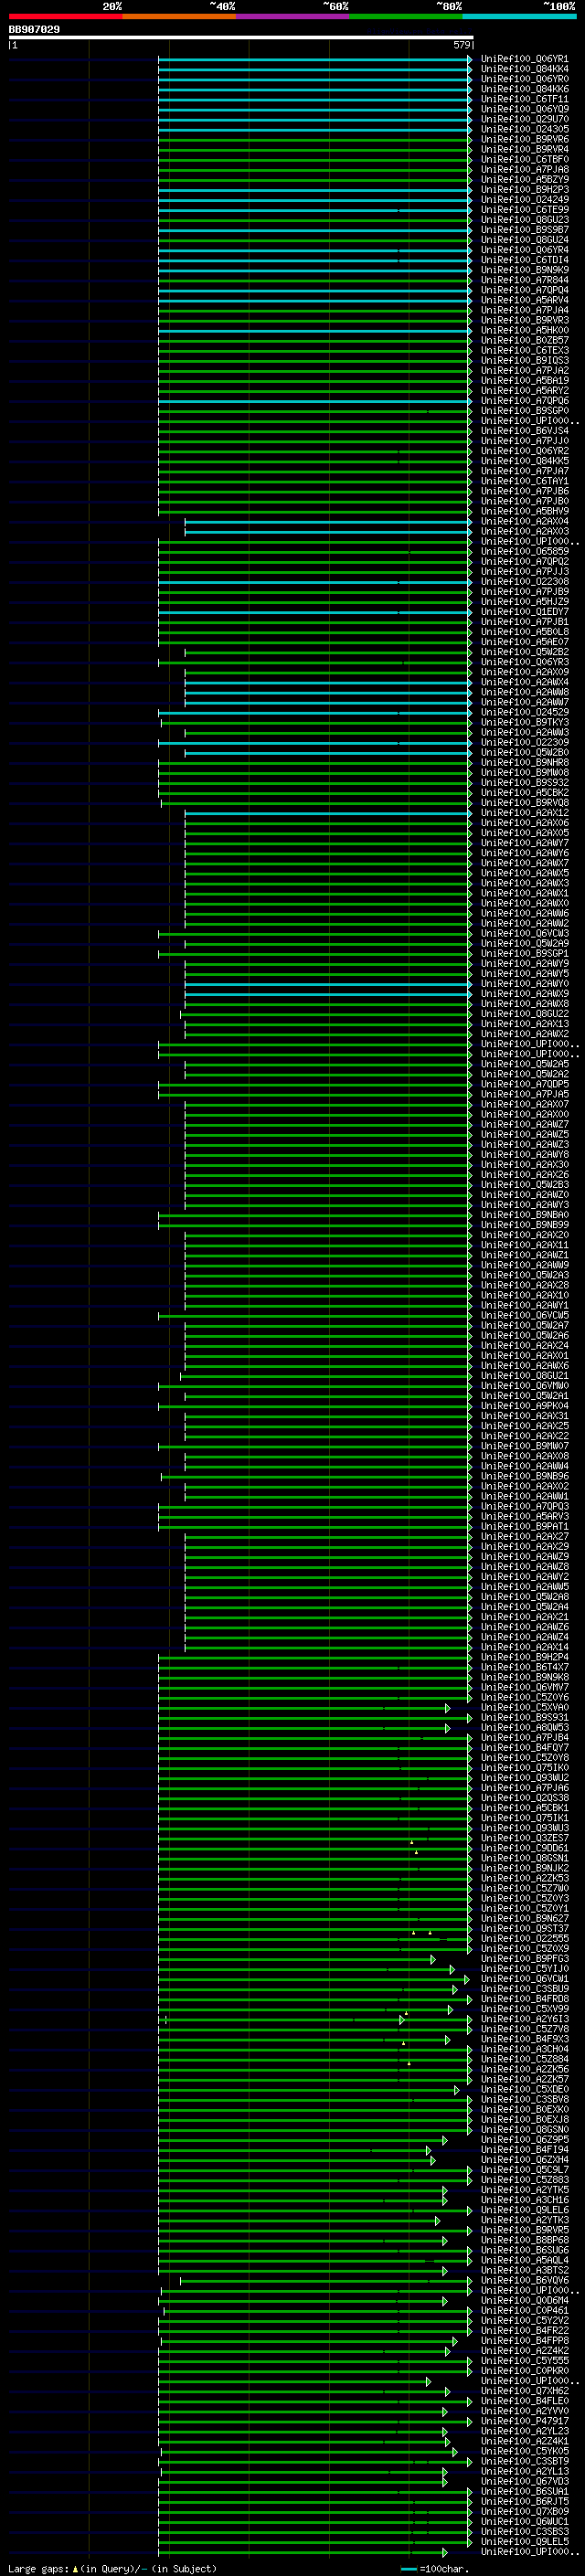Click the end arrow of UniRef100_Q6ZXH4 alignment

point(433,2160)
